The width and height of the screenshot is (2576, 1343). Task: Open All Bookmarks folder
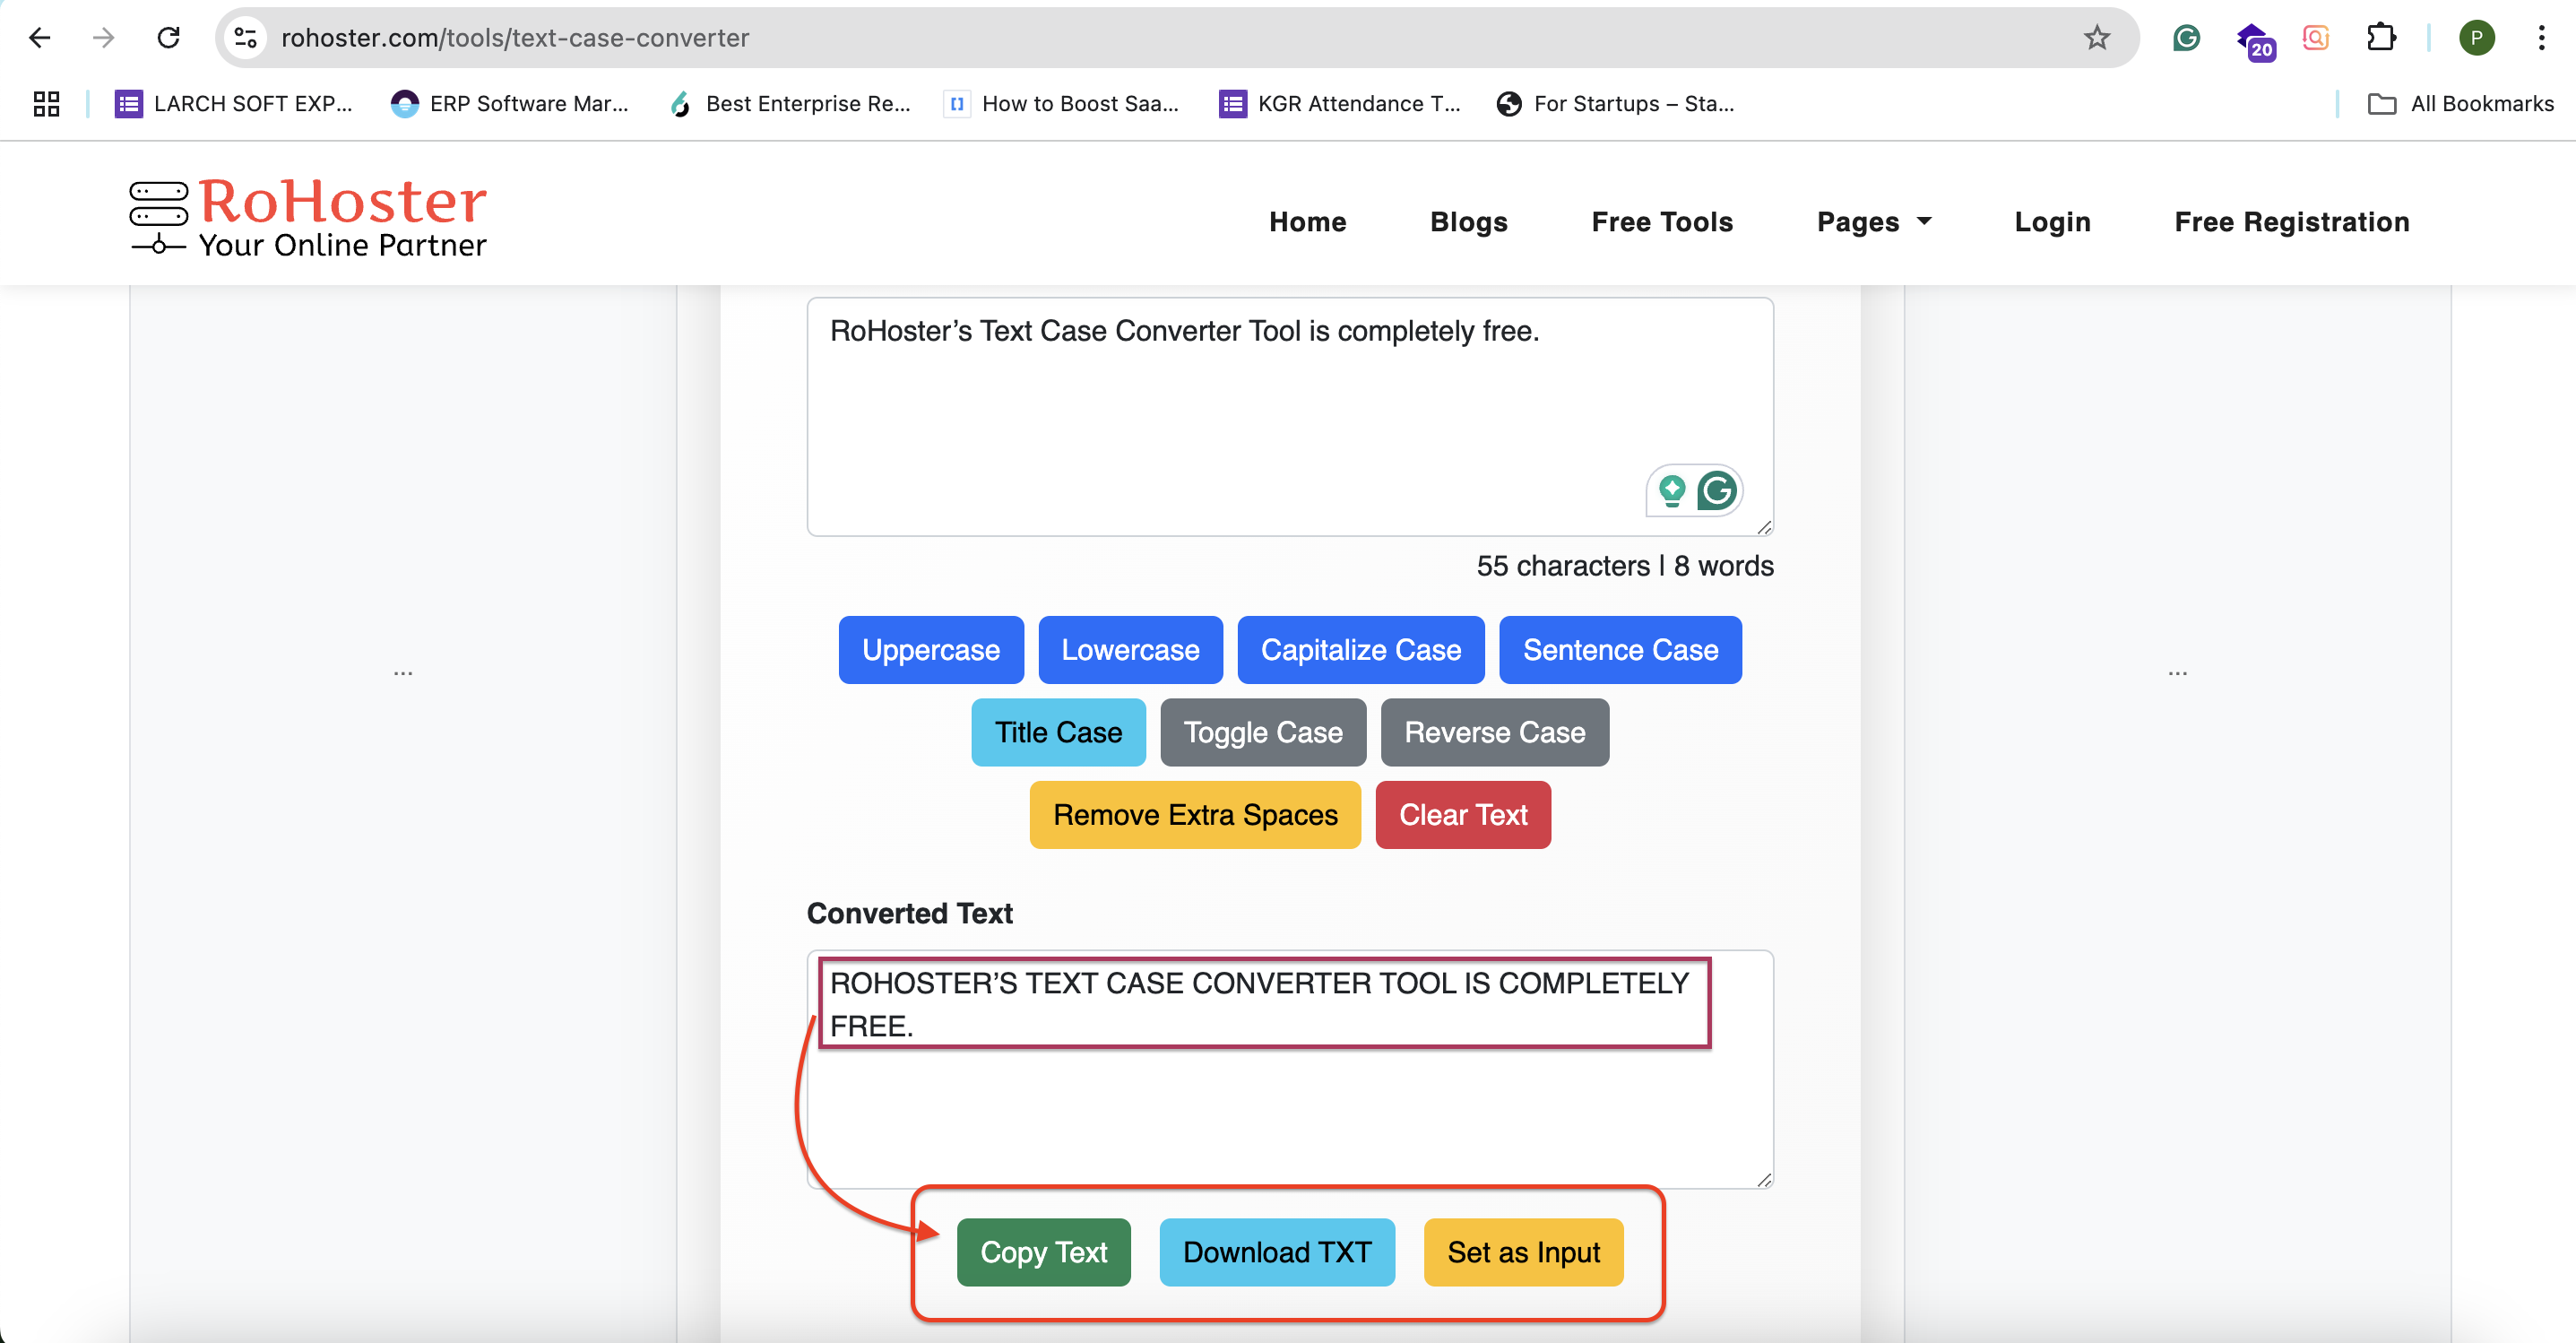(x=2460, y=103)
